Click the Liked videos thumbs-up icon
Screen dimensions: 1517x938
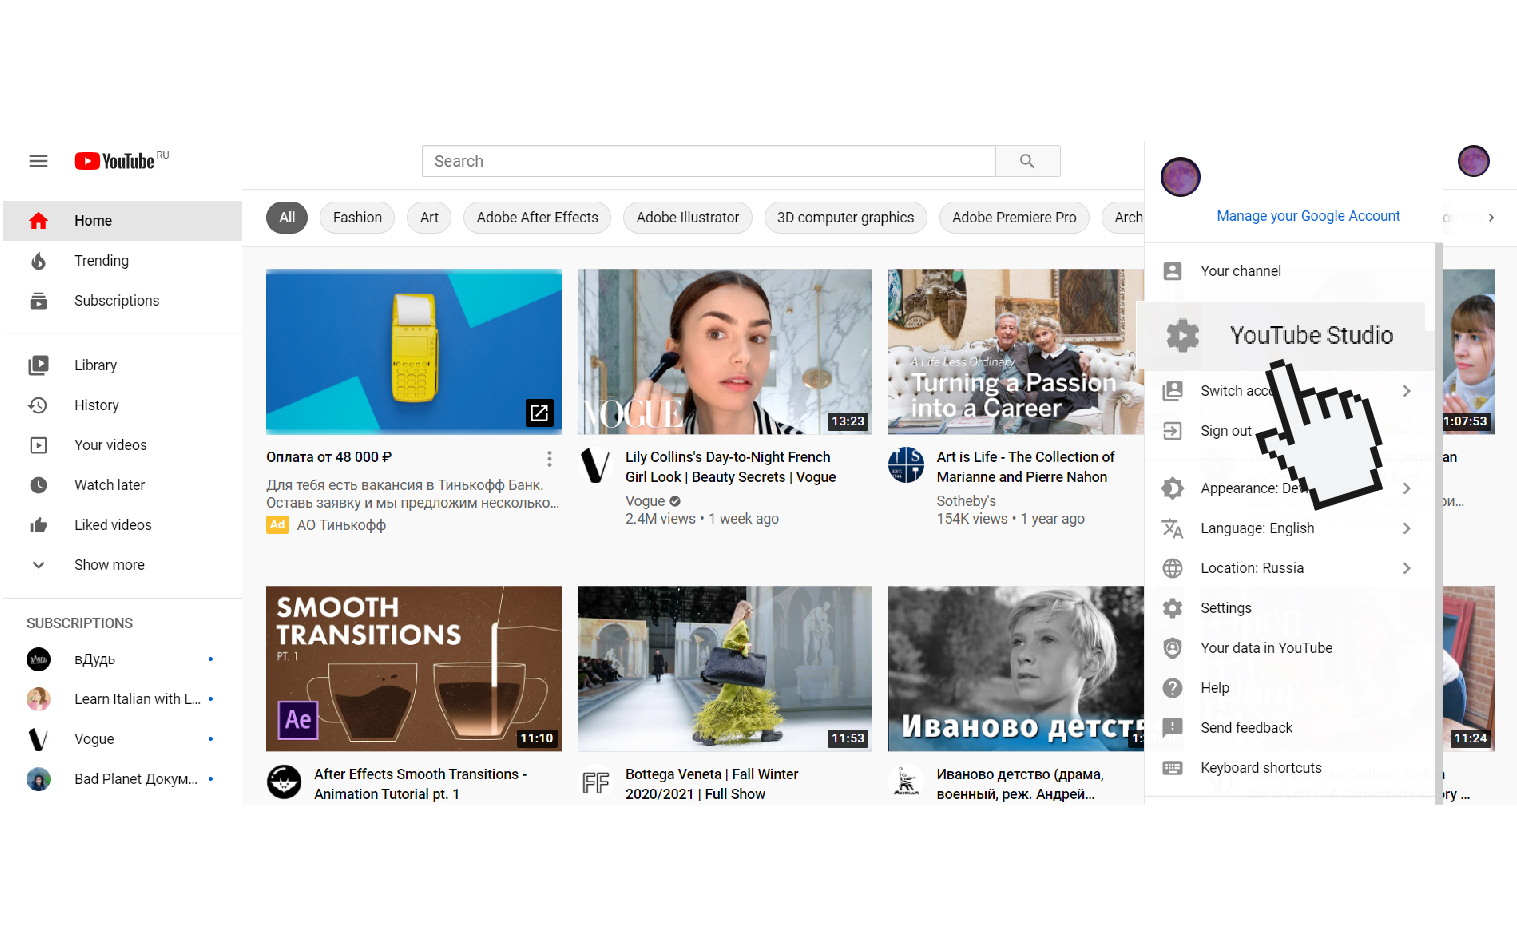click(38, 525)
